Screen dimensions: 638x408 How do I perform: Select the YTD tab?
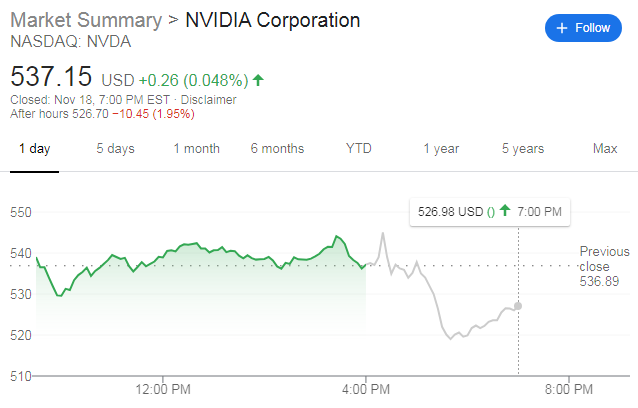pos(358,149)
